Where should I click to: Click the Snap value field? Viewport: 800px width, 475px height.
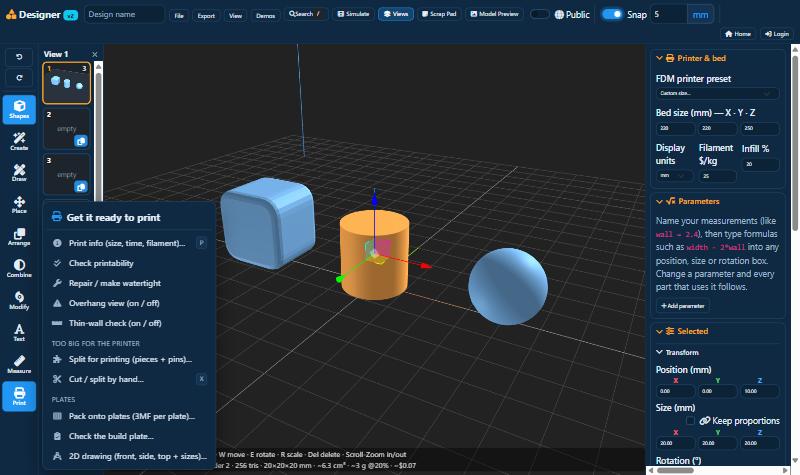pos(669,14)
